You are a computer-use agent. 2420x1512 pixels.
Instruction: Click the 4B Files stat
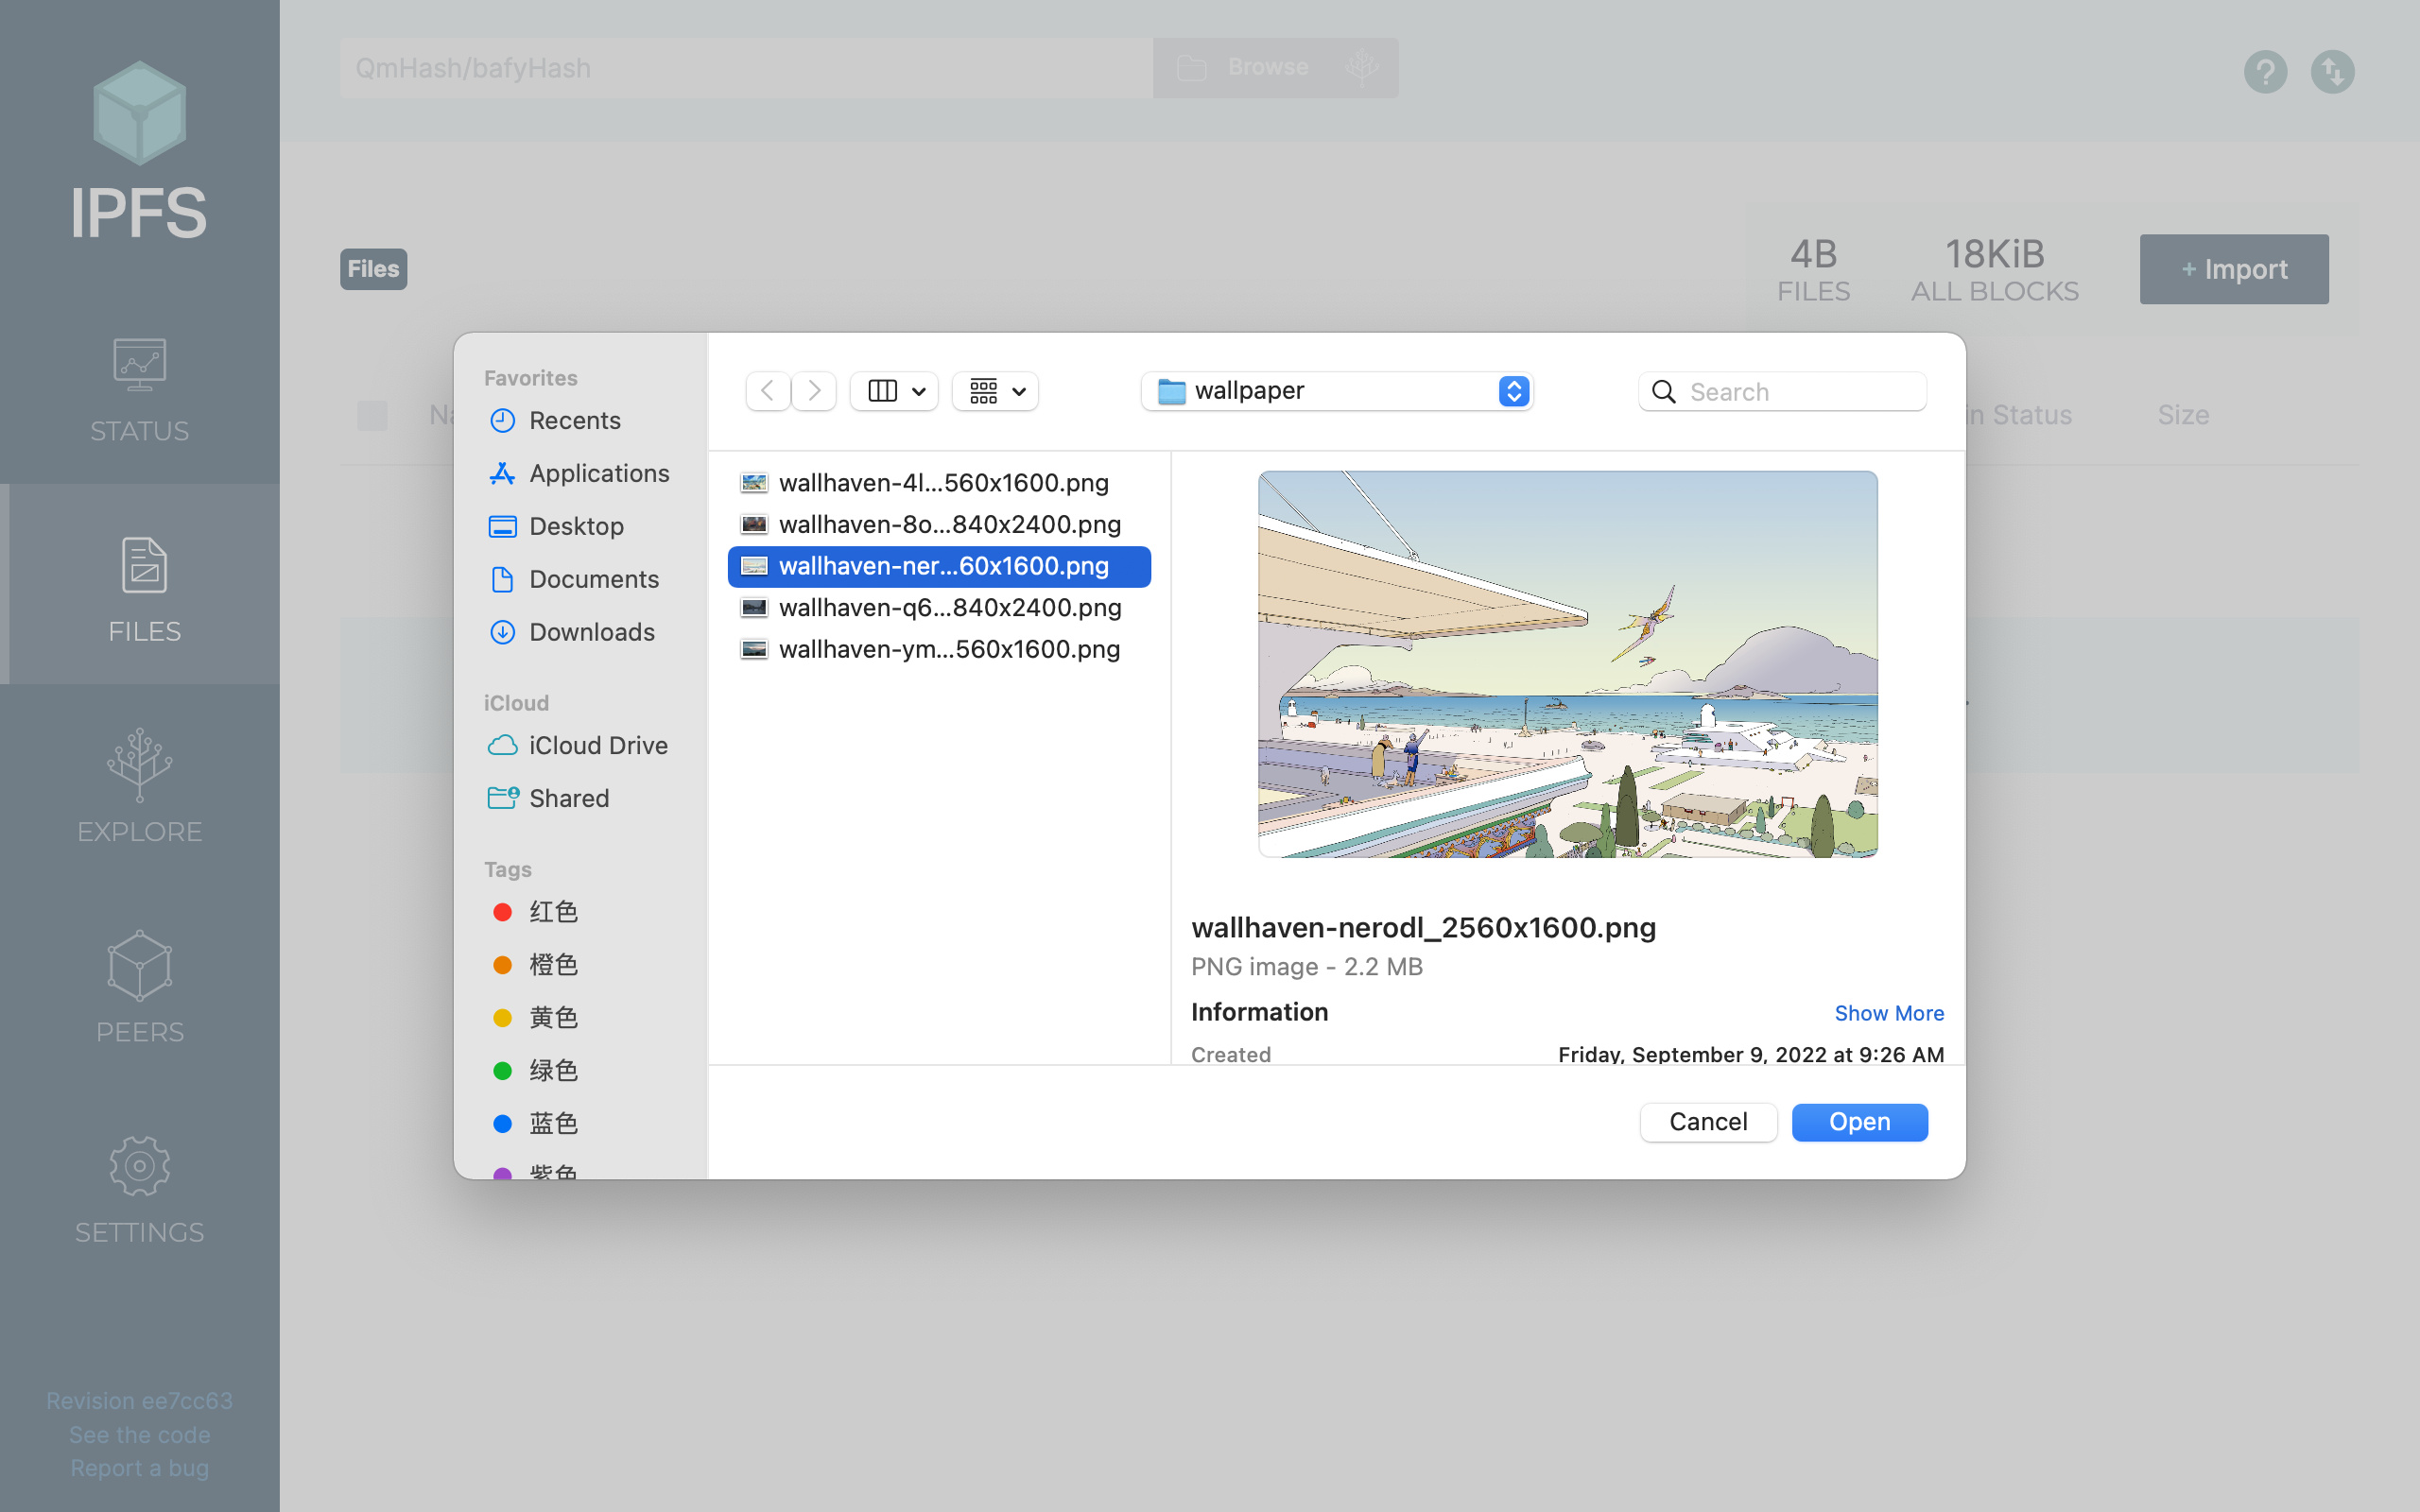[x=1813, y=269]
